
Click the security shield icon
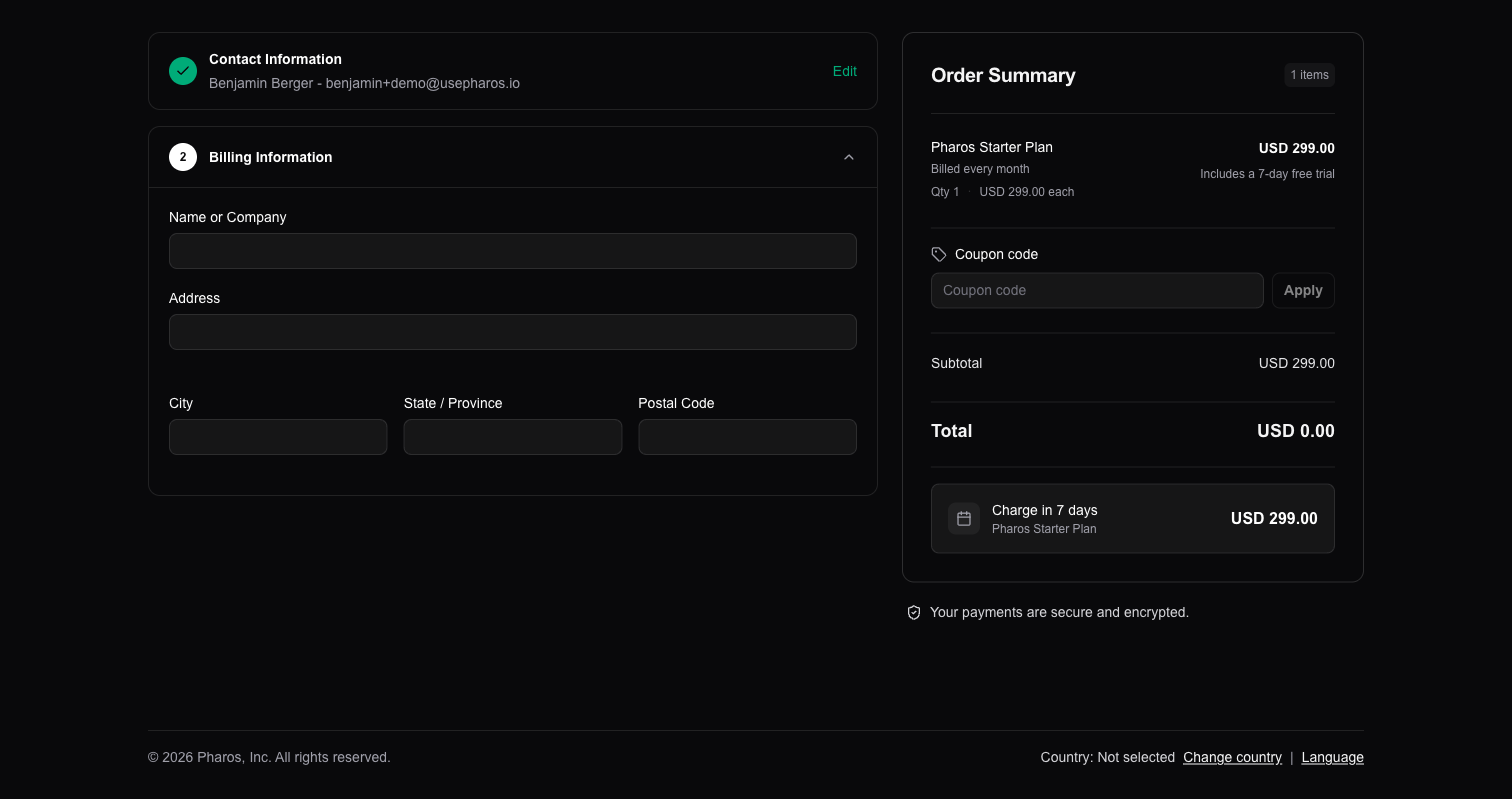(914, 612)
